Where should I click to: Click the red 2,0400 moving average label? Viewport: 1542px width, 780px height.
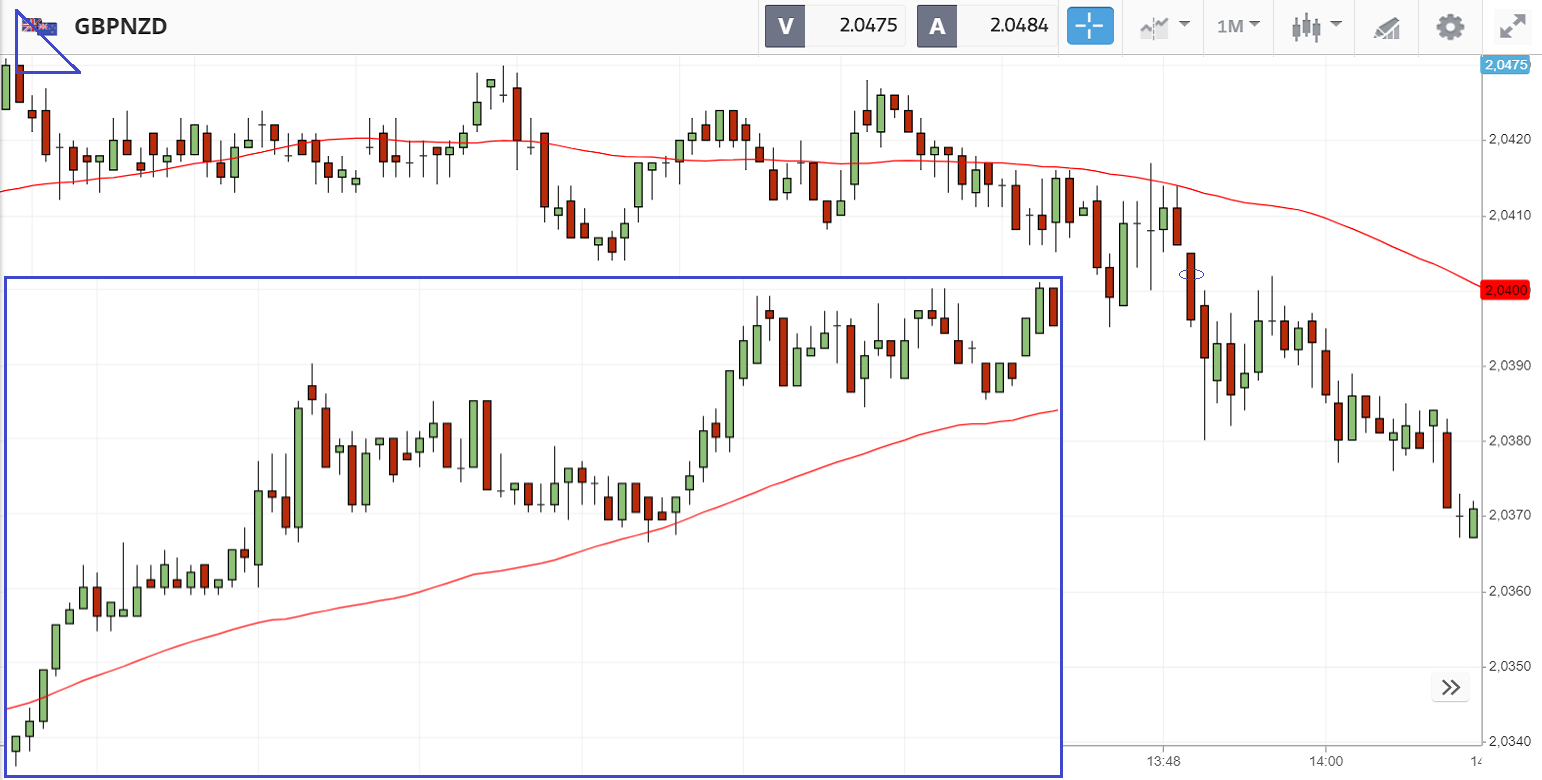pos(1506,290)
